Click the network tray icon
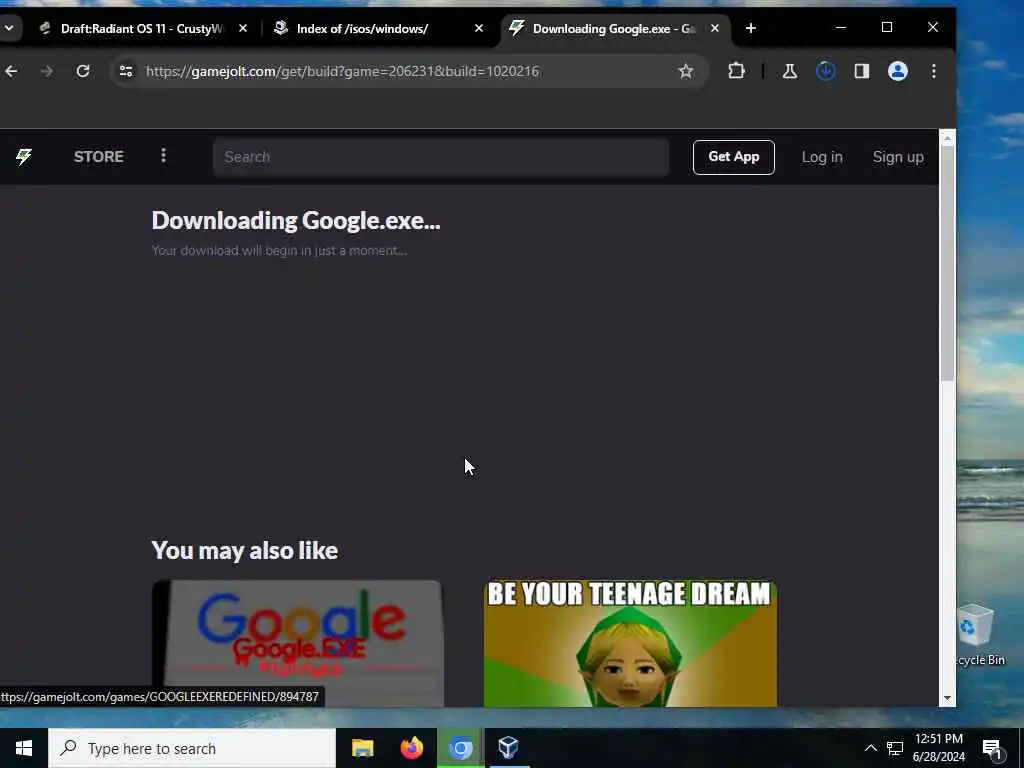 pos(895,748)
